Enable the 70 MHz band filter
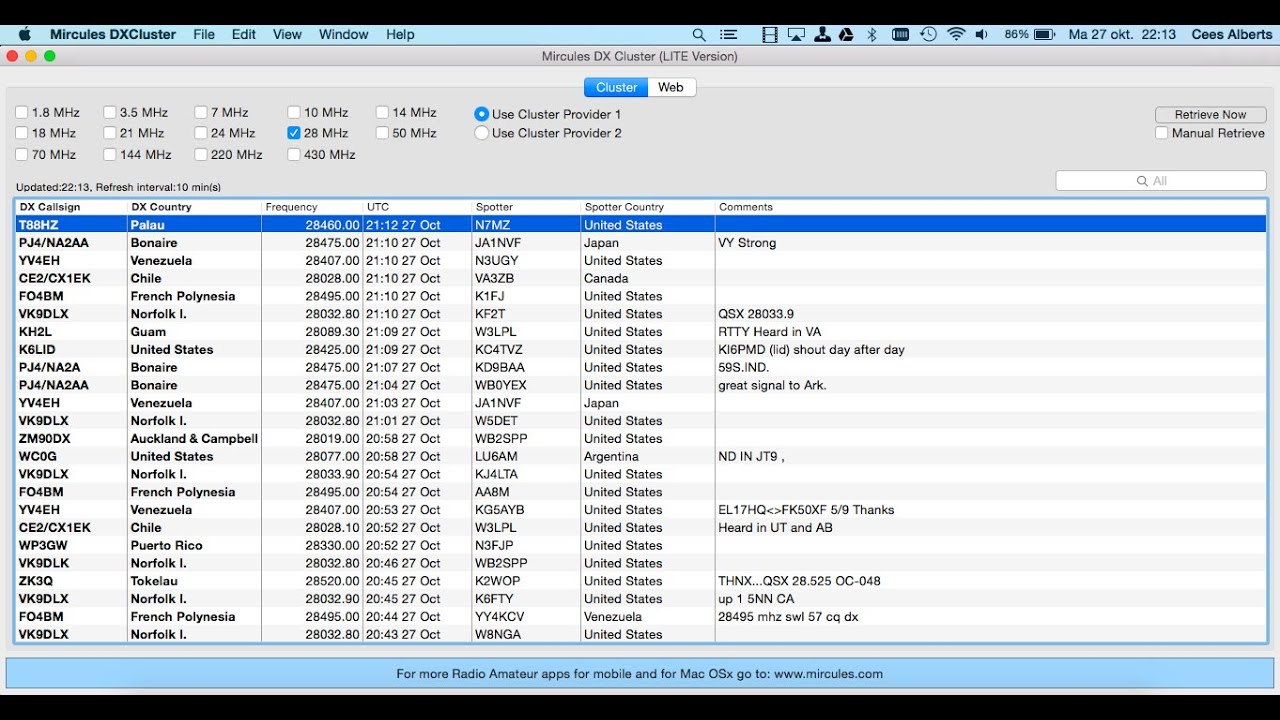The height and width of the screenshot is (720, 1280). point(22,155)
